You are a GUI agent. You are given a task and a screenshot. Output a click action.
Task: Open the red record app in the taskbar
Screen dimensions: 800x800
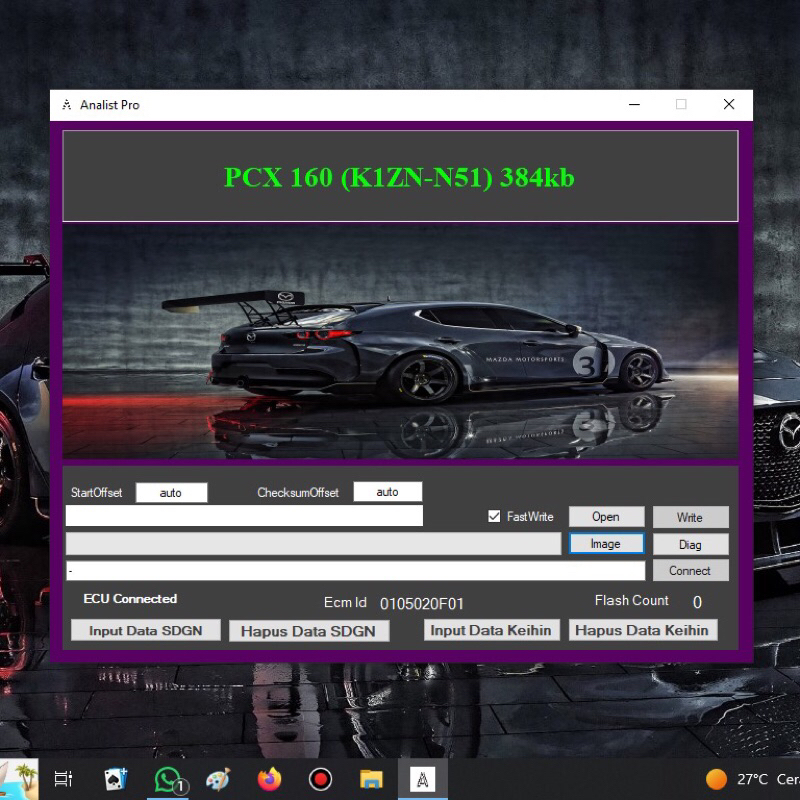tap(320, 779)
